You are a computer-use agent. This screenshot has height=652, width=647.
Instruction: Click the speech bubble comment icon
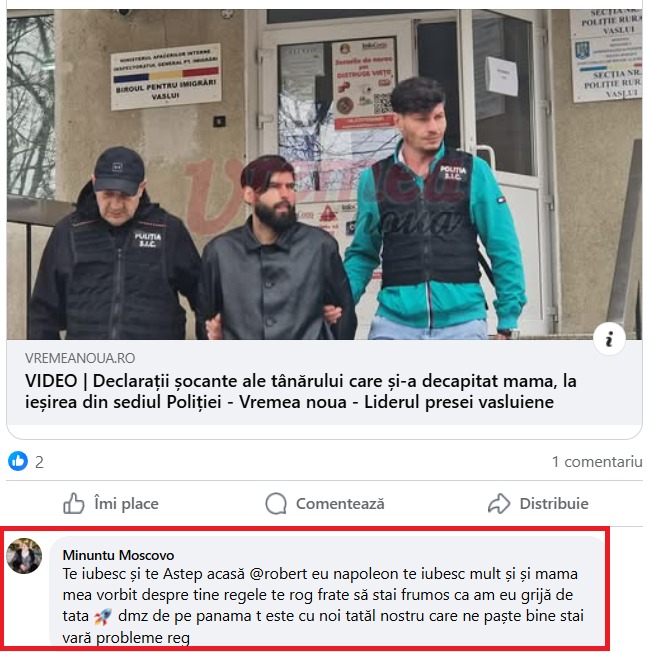[276, 504]
